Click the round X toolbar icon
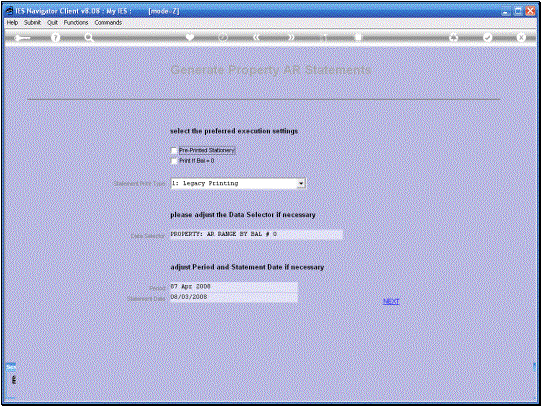 coord(521,37)
